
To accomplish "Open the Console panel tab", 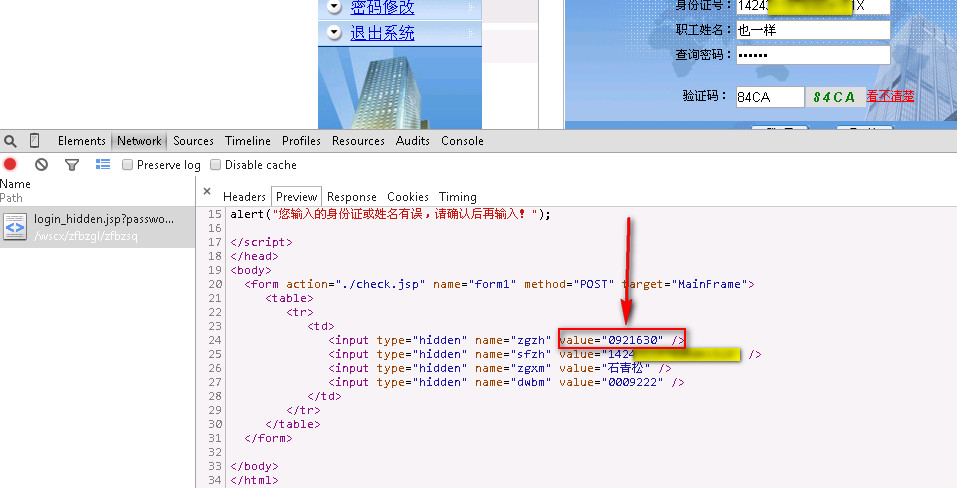I will 463,141.
